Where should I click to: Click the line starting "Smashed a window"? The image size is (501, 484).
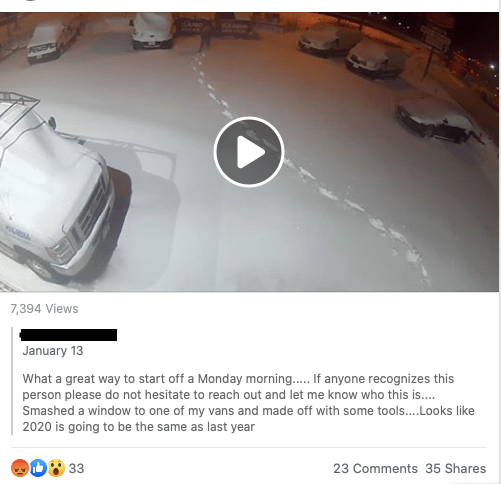(248, 411)
